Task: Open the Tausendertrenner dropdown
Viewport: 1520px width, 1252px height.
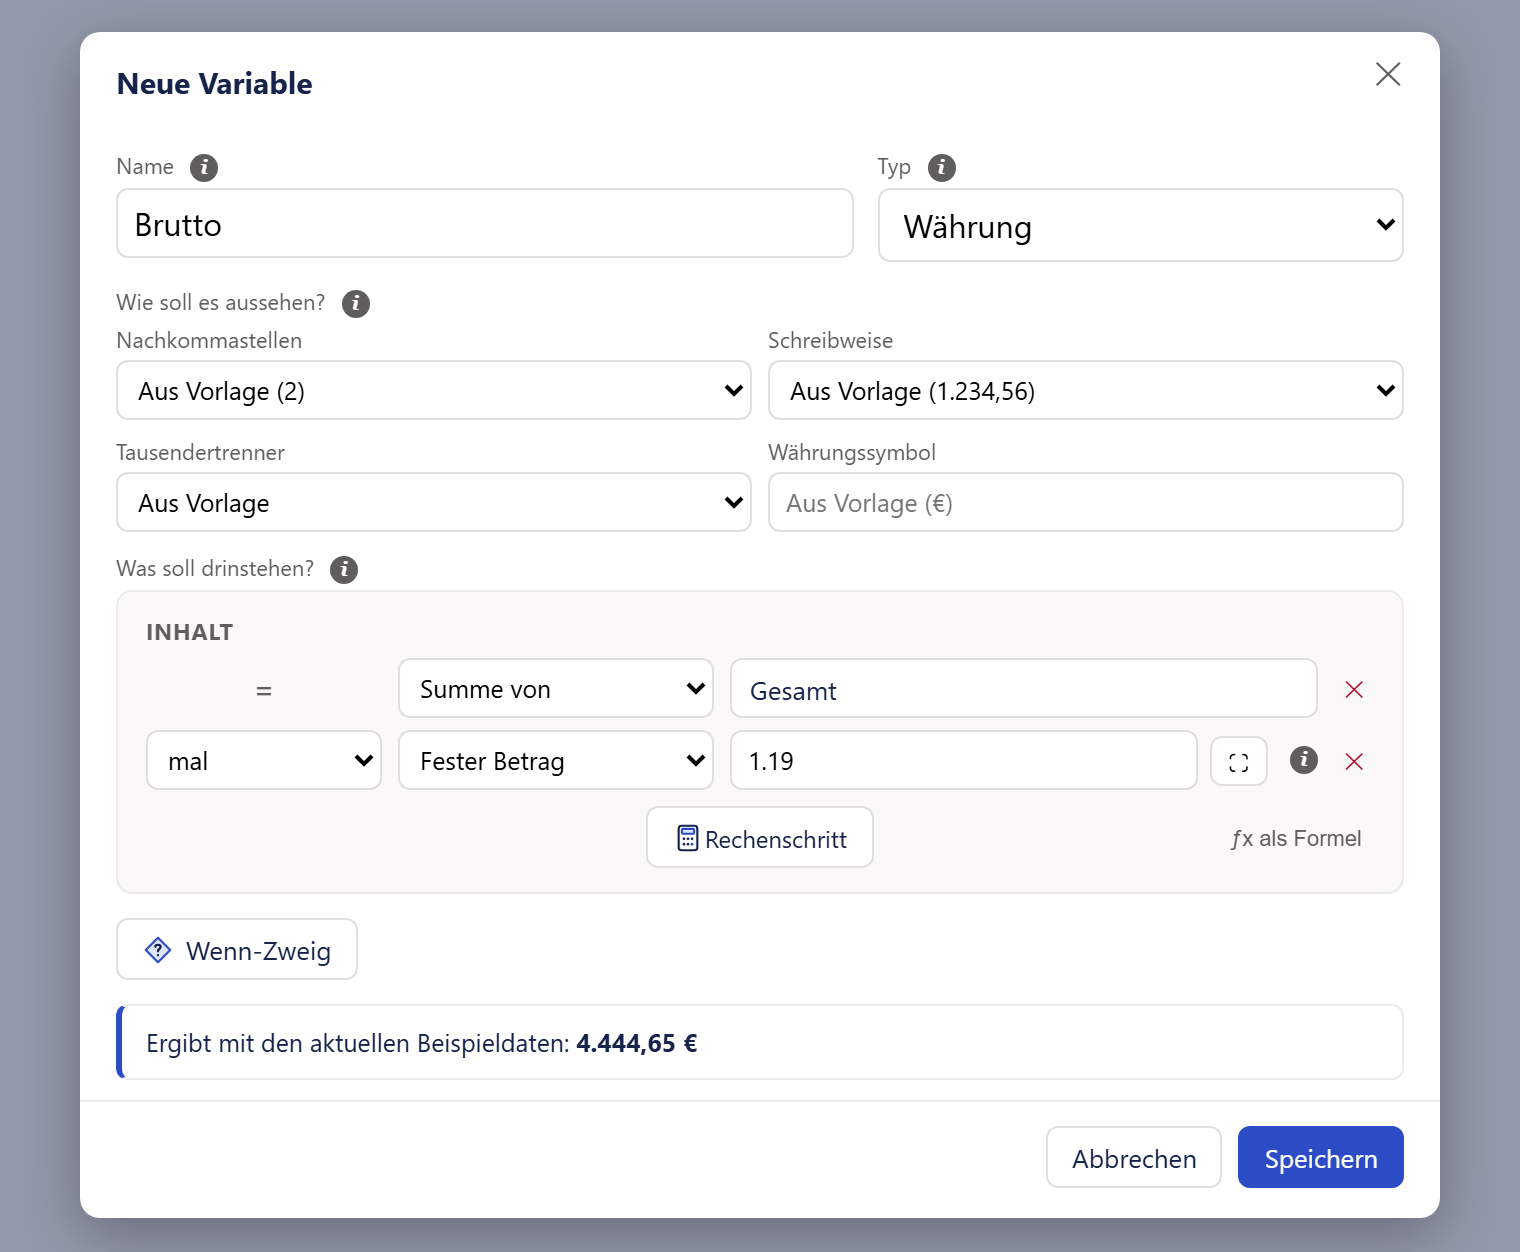Action: [434, 502]
